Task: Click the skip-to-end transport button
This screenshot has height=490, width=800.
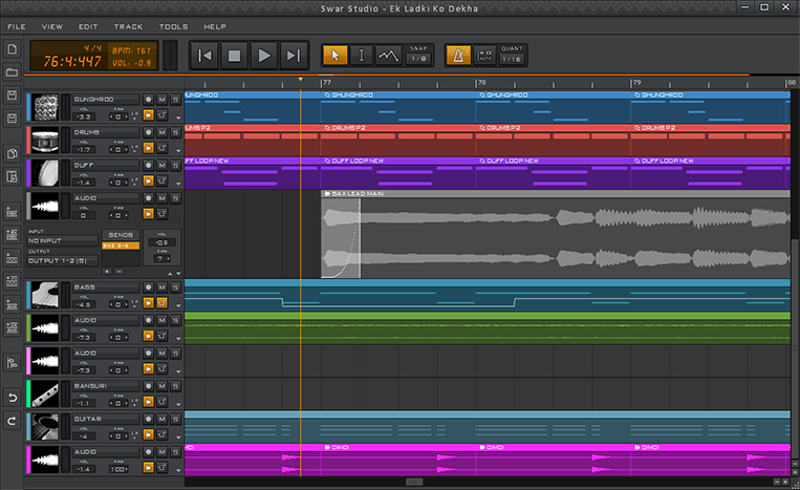Action: (293, 55)
